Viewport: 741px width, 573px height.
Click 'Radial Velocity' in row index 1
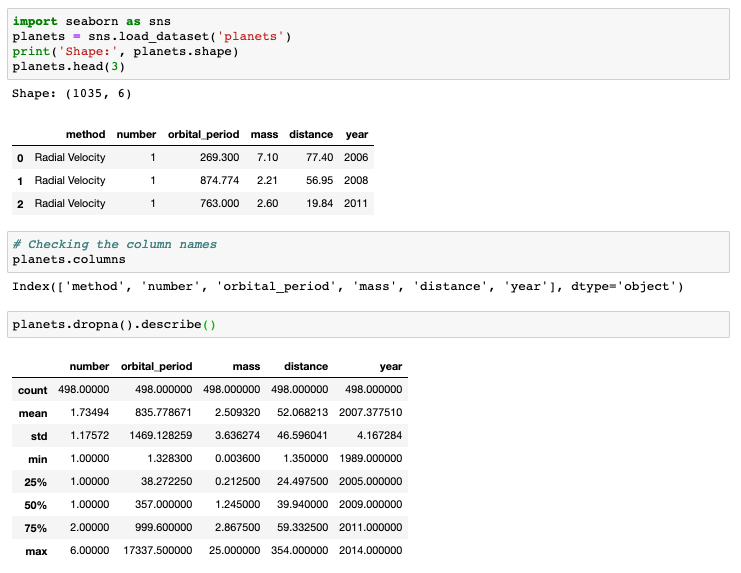click(70, 180)
